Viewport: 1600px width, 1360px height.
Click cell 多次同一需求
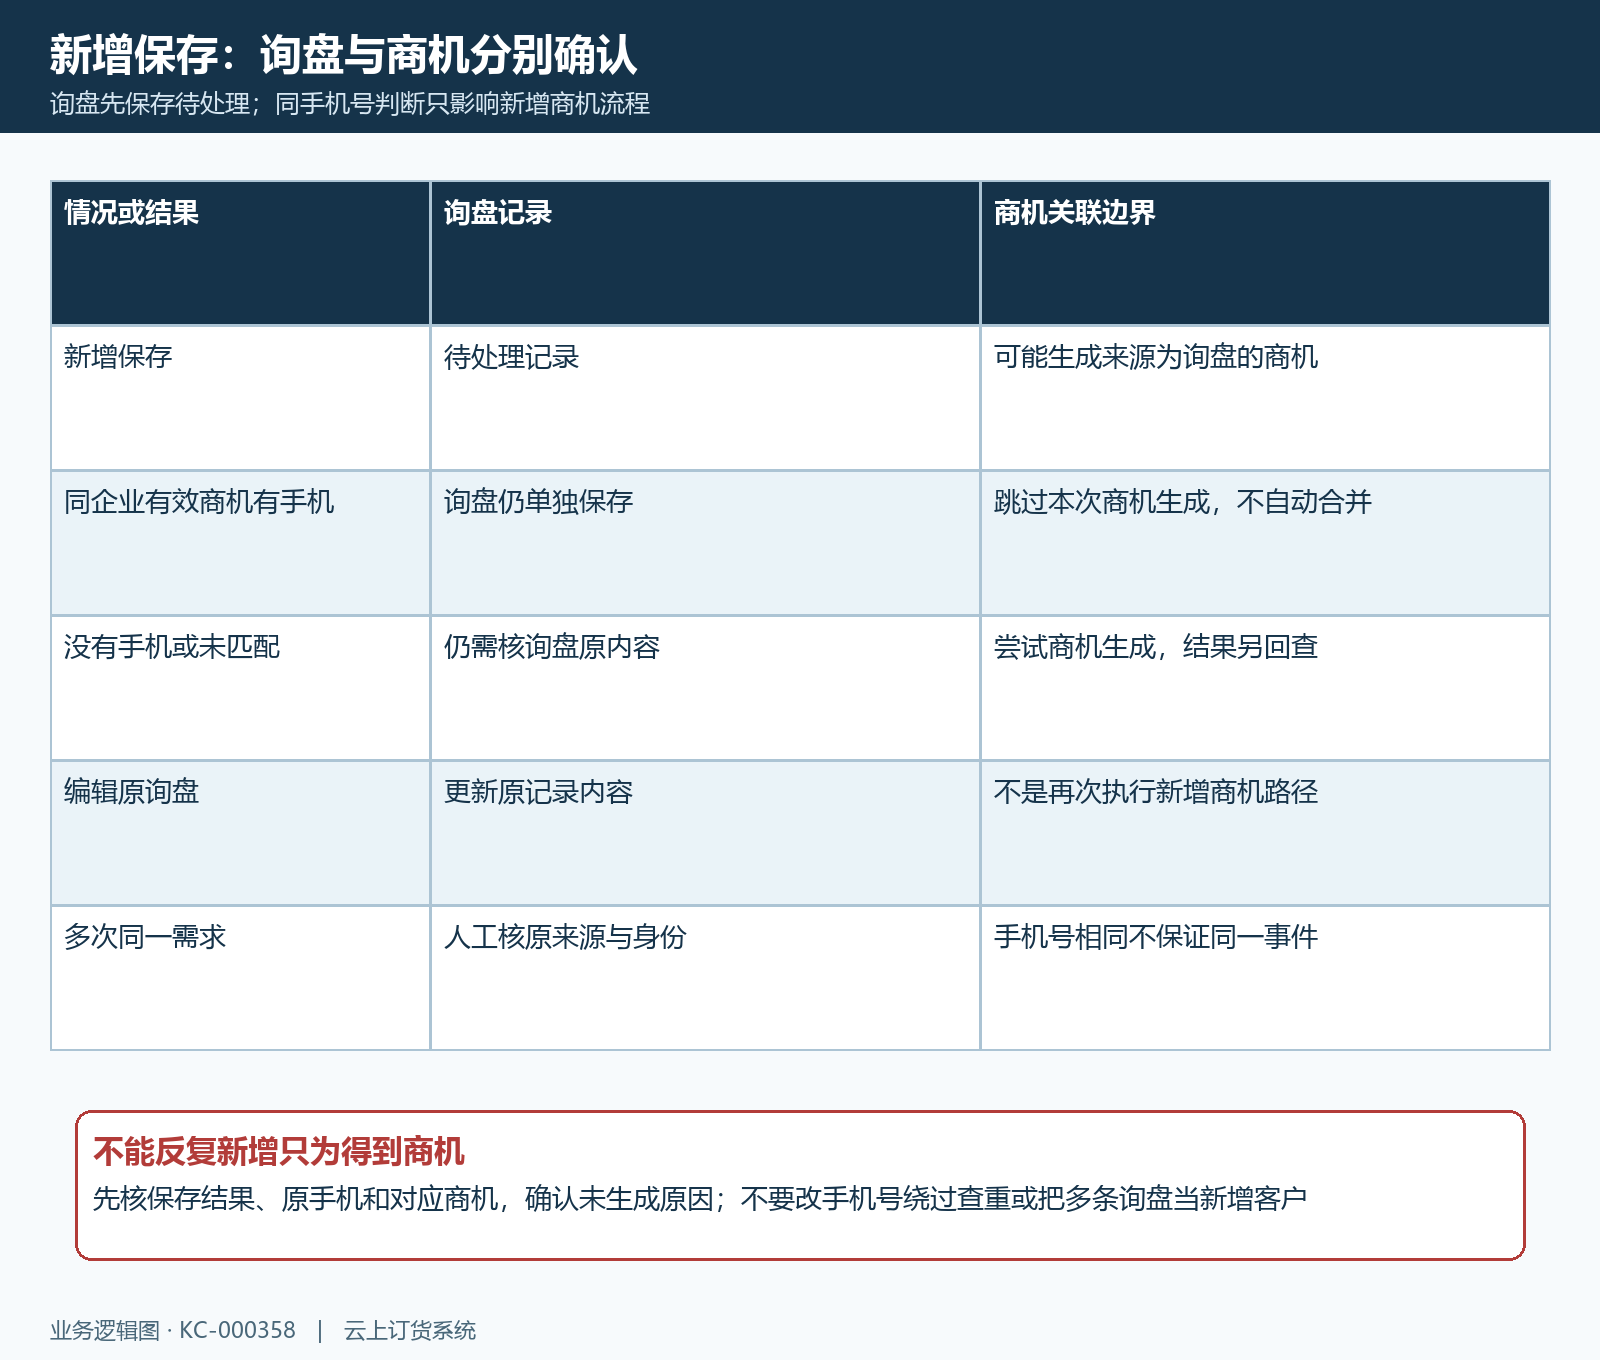(240, 978)
